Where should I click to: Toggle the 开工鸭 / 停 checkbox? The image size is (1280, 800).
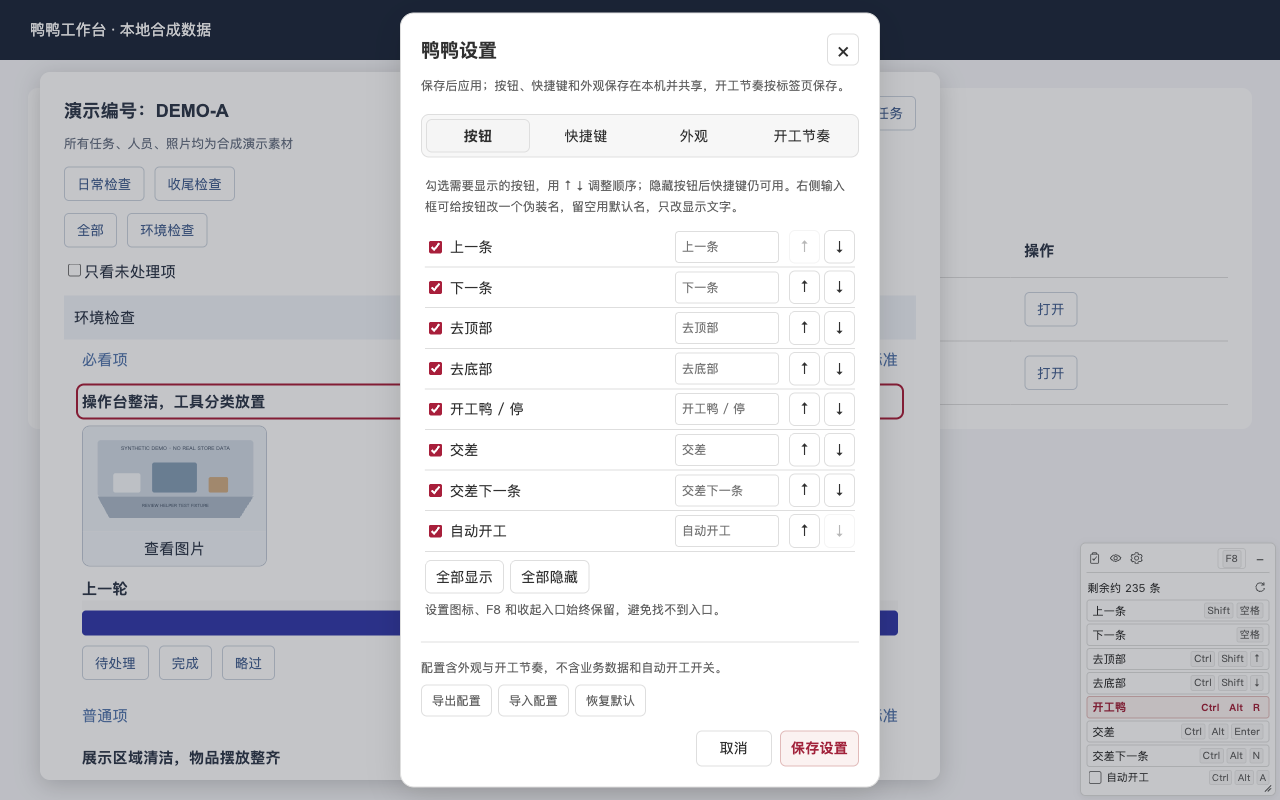click(435, 409)
